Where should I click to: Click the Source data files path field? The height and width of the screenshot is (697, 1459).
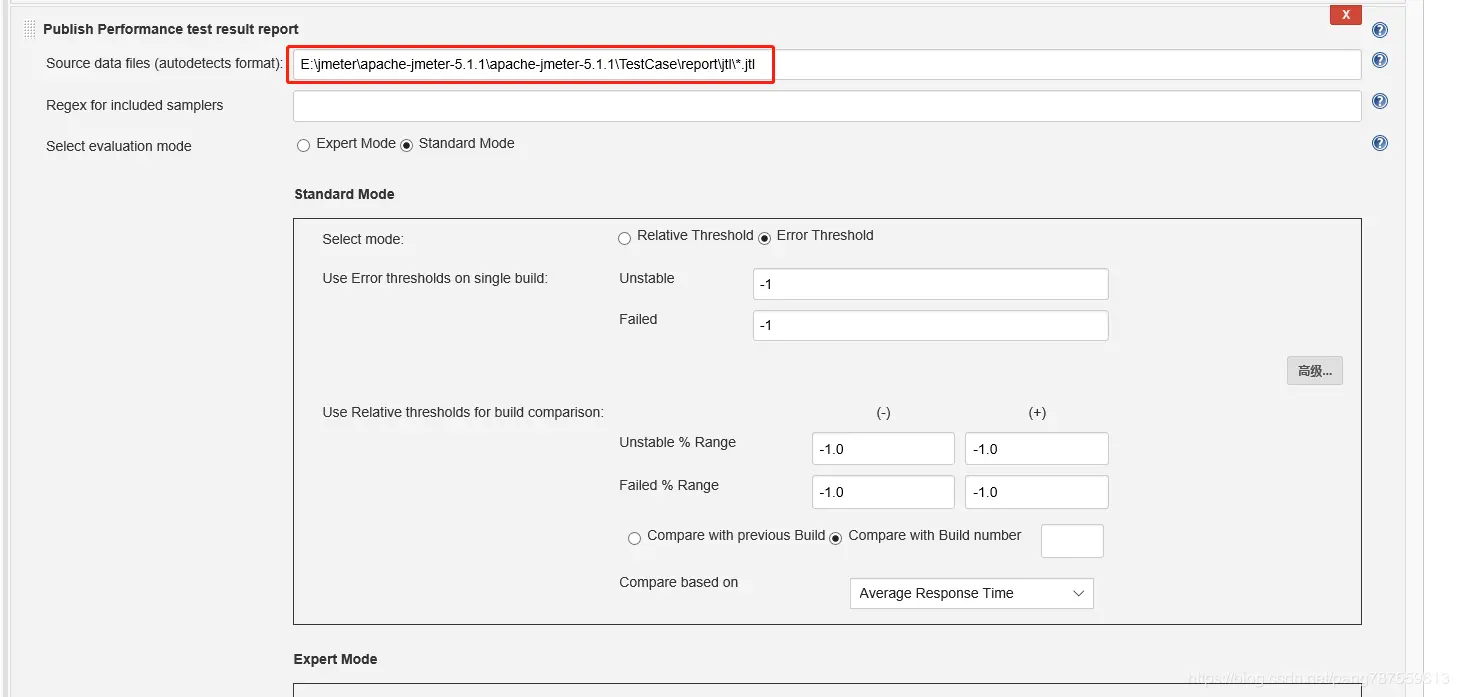click(827, 65)
